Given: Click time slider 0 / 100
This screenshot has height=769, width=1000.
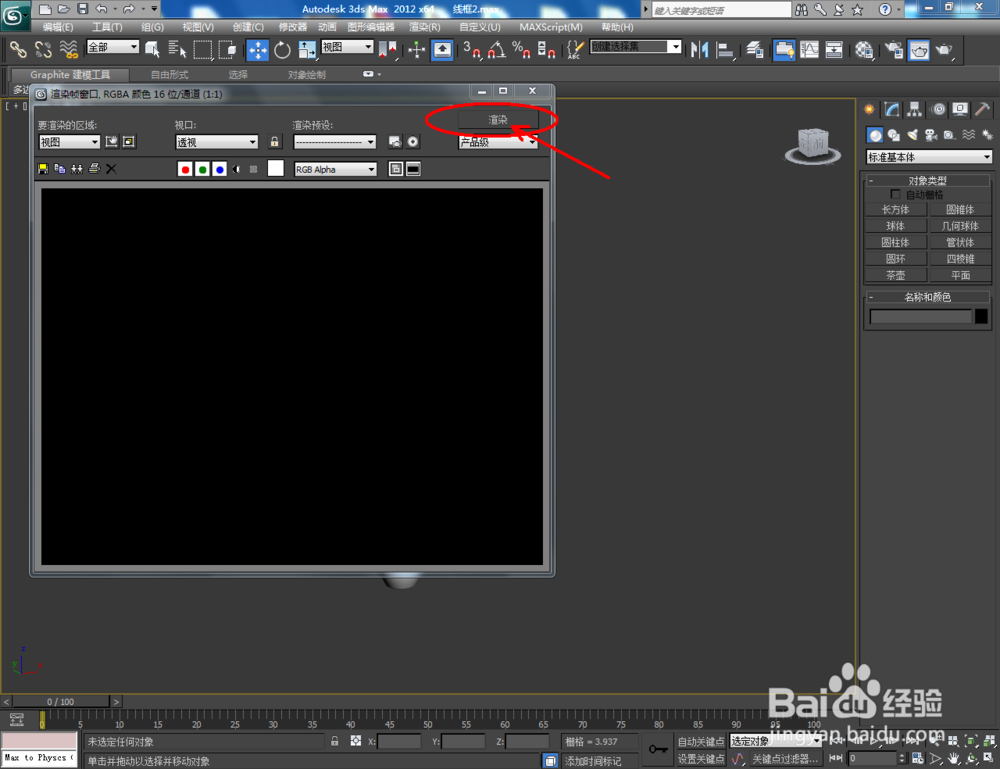Looking at the screenshot, I should [61, 701].
